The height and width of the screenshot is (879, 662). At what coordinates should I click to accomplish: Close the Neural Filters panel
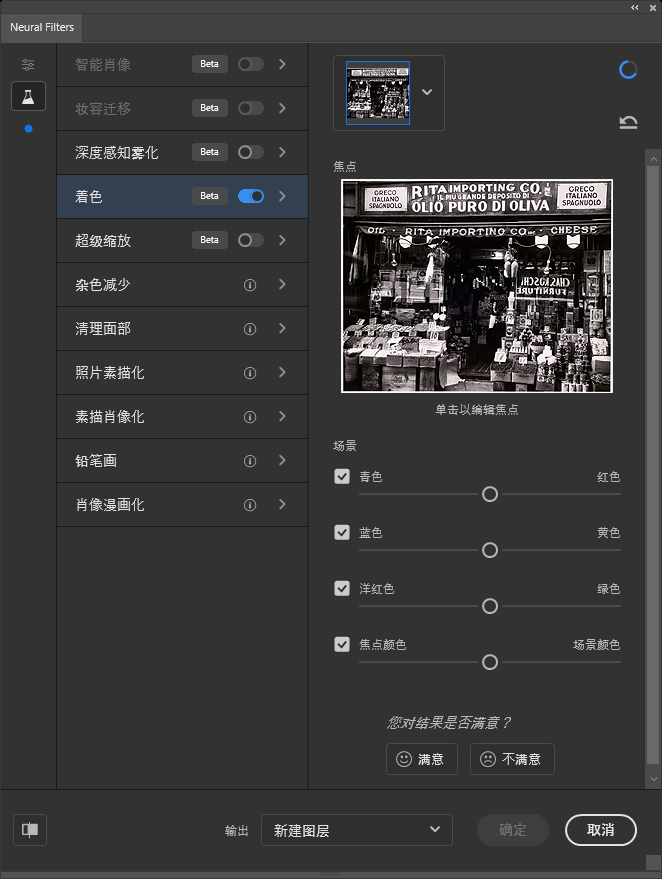click(652, 7)
